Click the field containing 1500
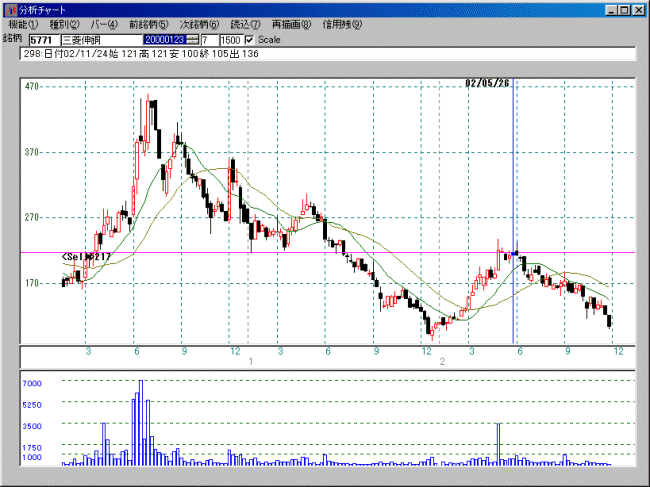The image size is (650, 487). pyautogui.click(x=231, y=40)
